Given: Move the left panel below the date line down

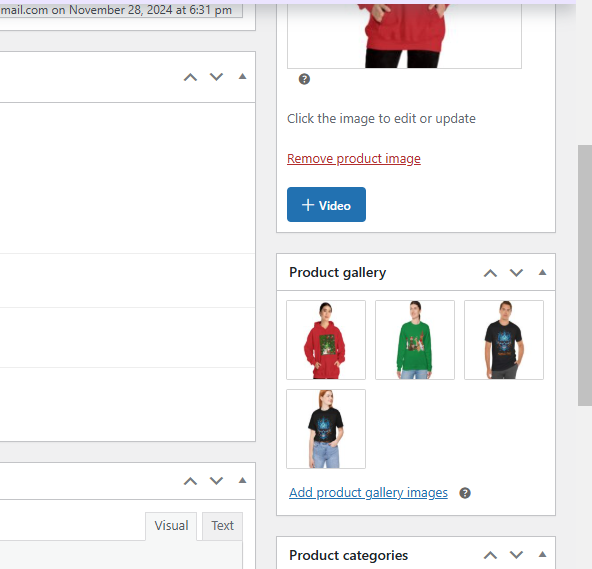Looking at the screenshot, I should [216, 77].
